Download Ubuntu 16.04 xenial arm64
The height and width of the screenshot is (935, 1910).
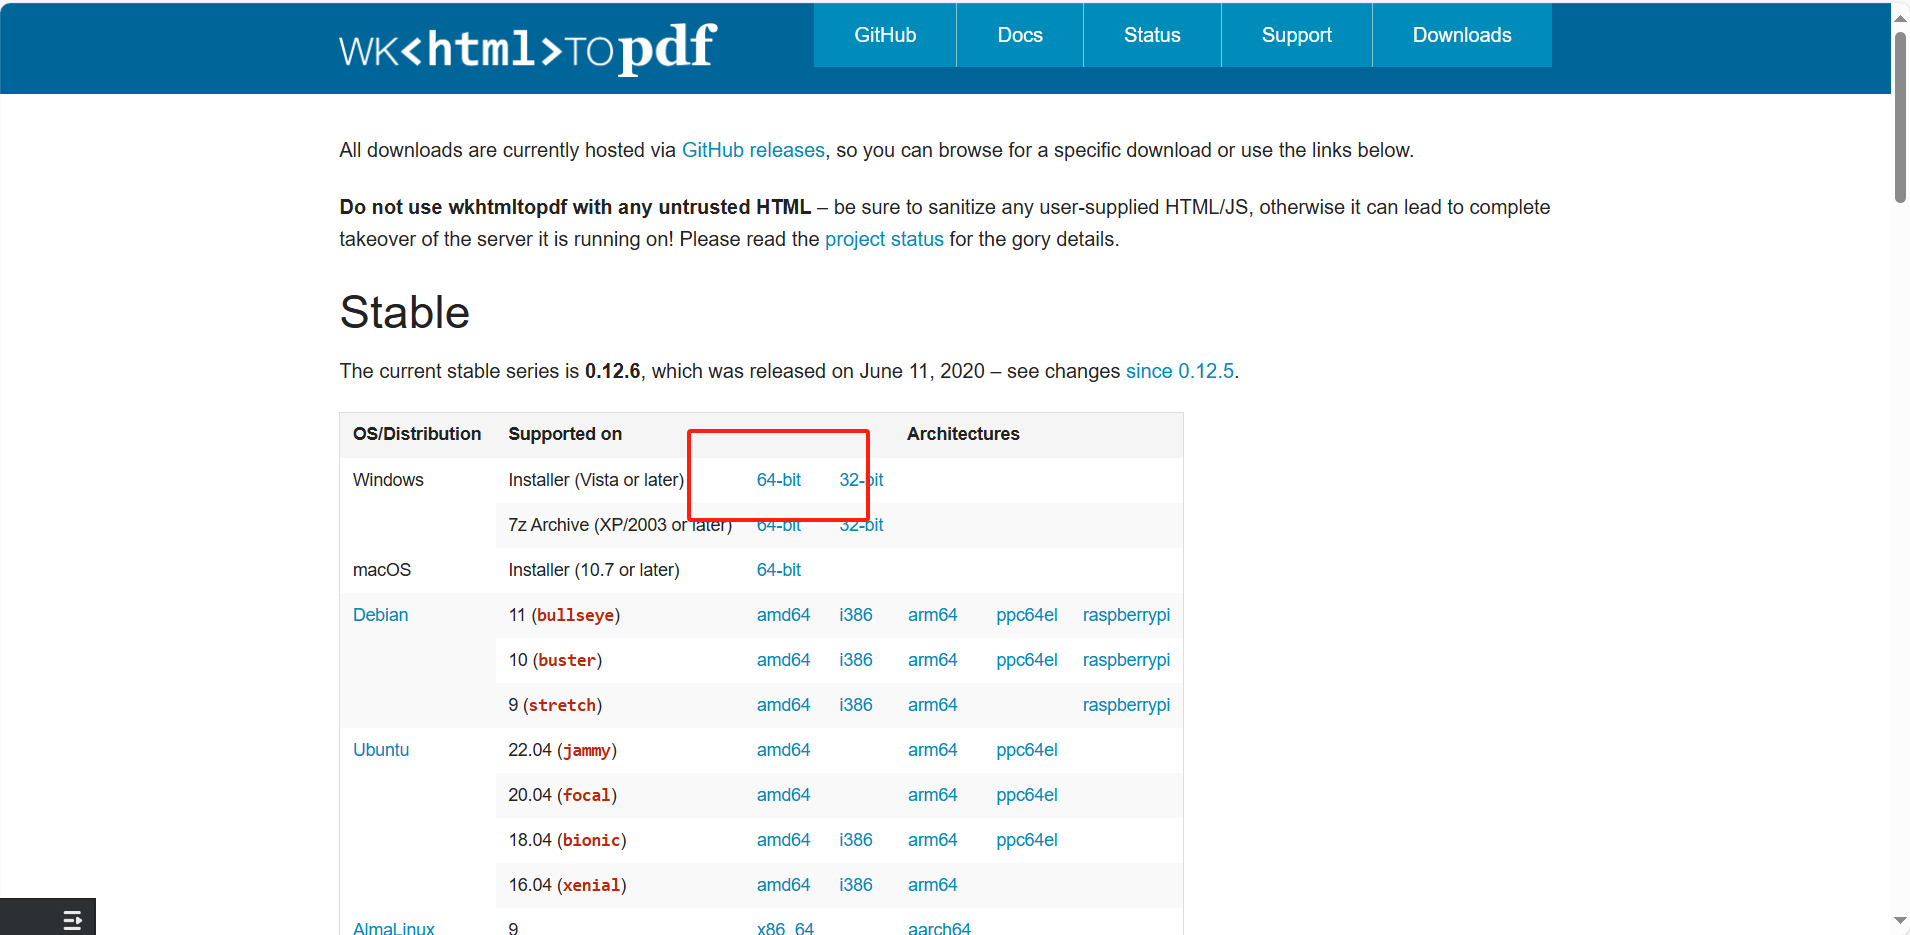[x=932, y=885]
